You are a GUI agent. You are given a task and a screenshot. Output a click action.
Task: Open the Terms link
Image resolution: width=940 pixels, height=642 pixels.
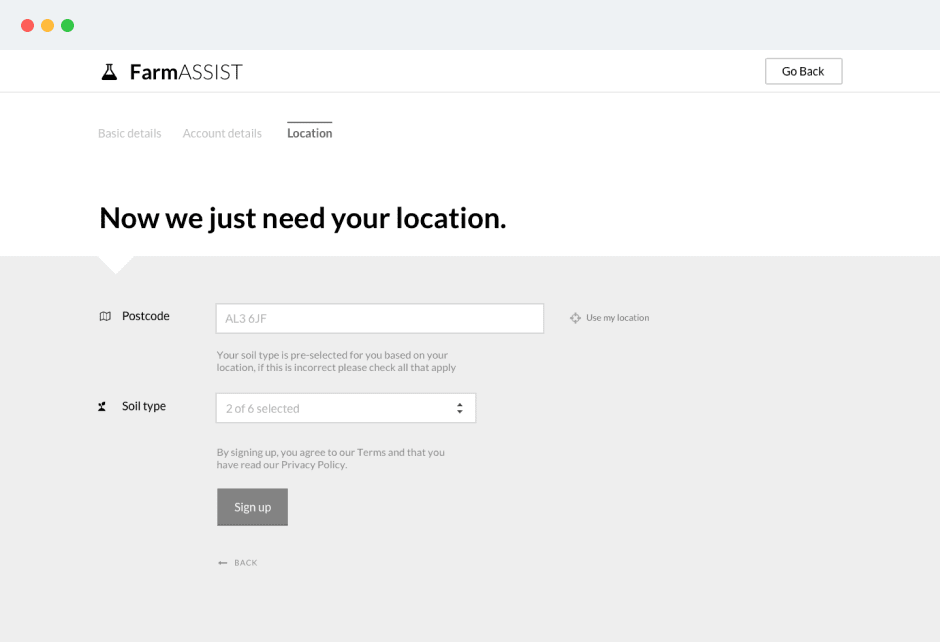pyautogui.click(x=373, y=452)
